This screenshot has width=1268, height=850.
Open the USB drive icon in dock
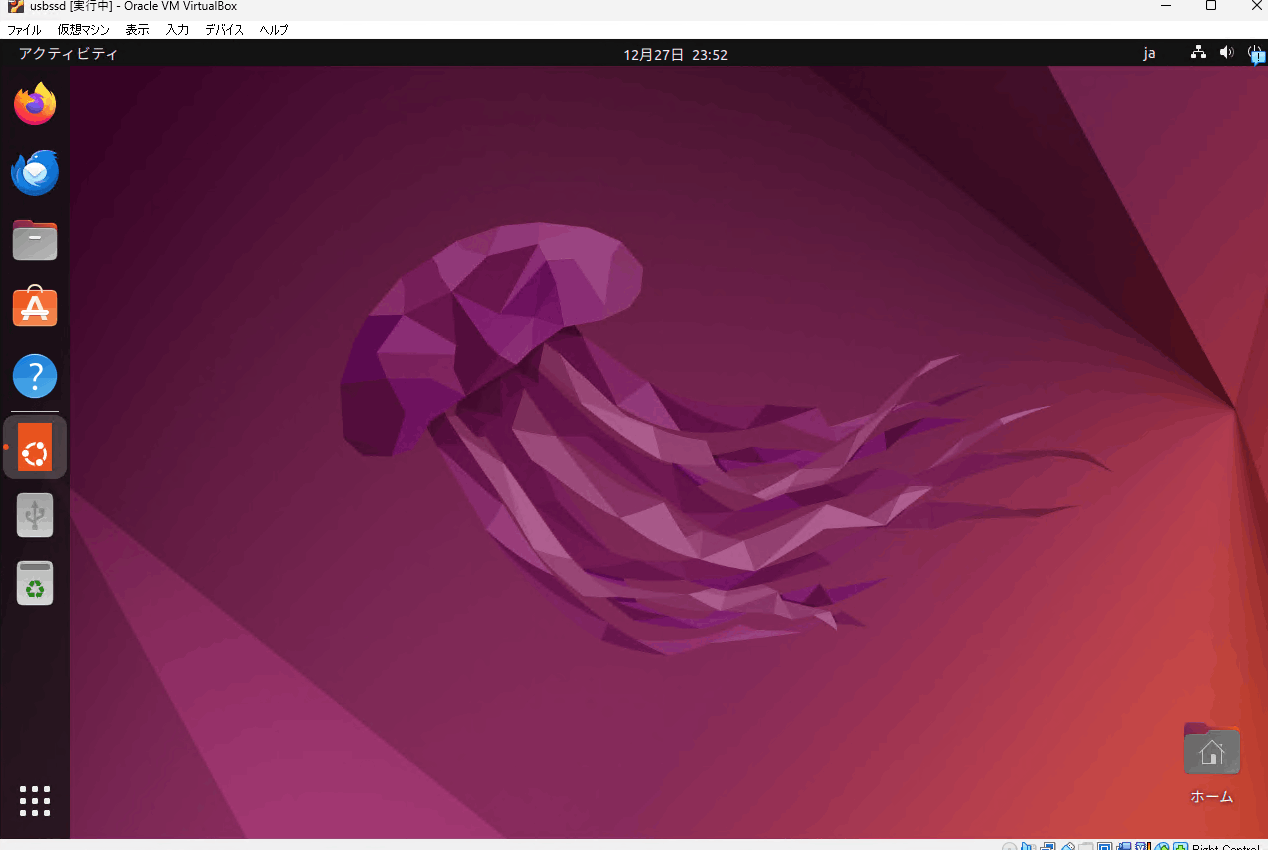tap(35, 515)
